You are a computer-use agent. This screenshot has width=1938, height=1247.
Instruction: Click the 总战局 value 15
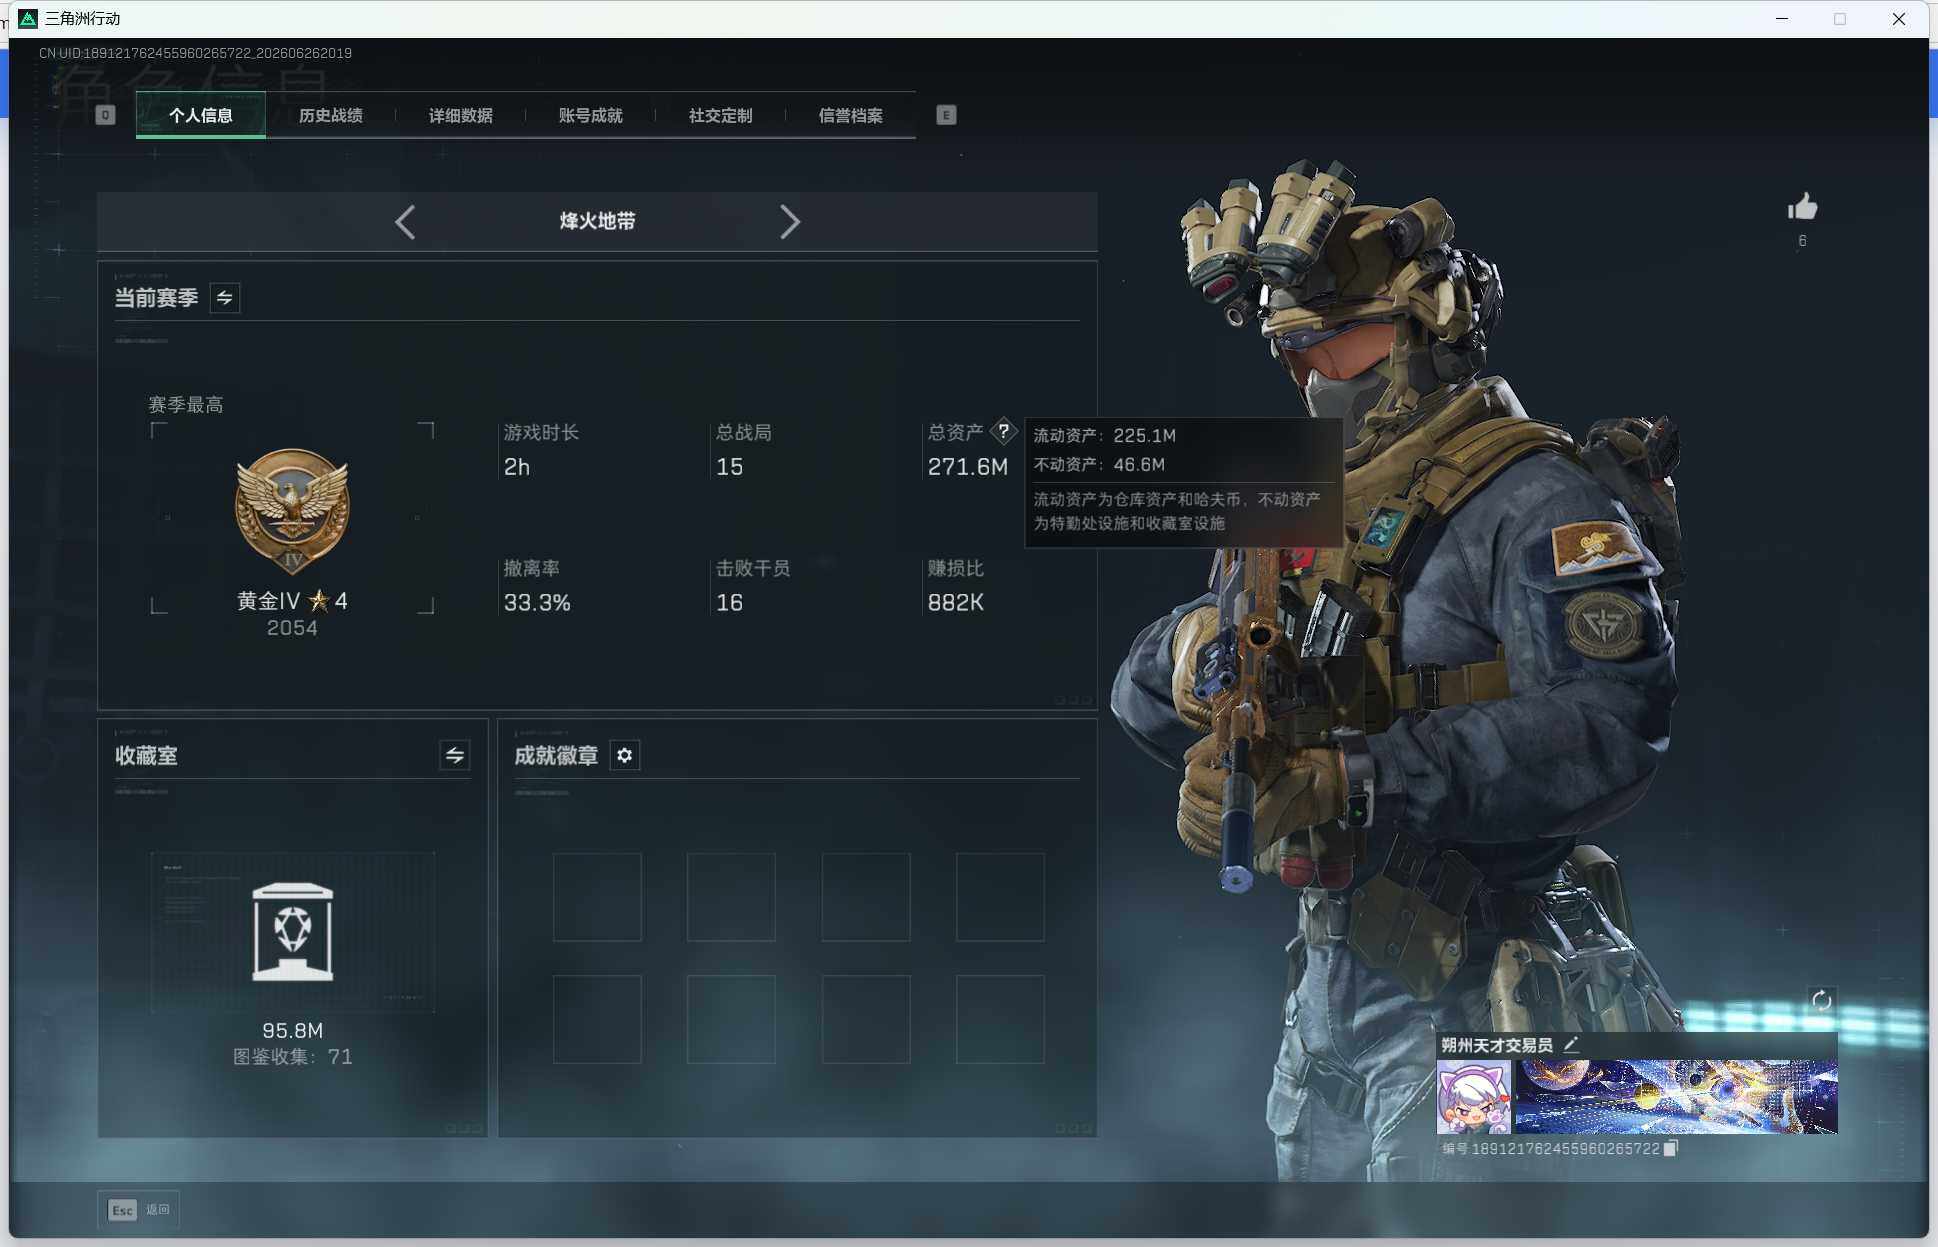[x=729, y=467]
